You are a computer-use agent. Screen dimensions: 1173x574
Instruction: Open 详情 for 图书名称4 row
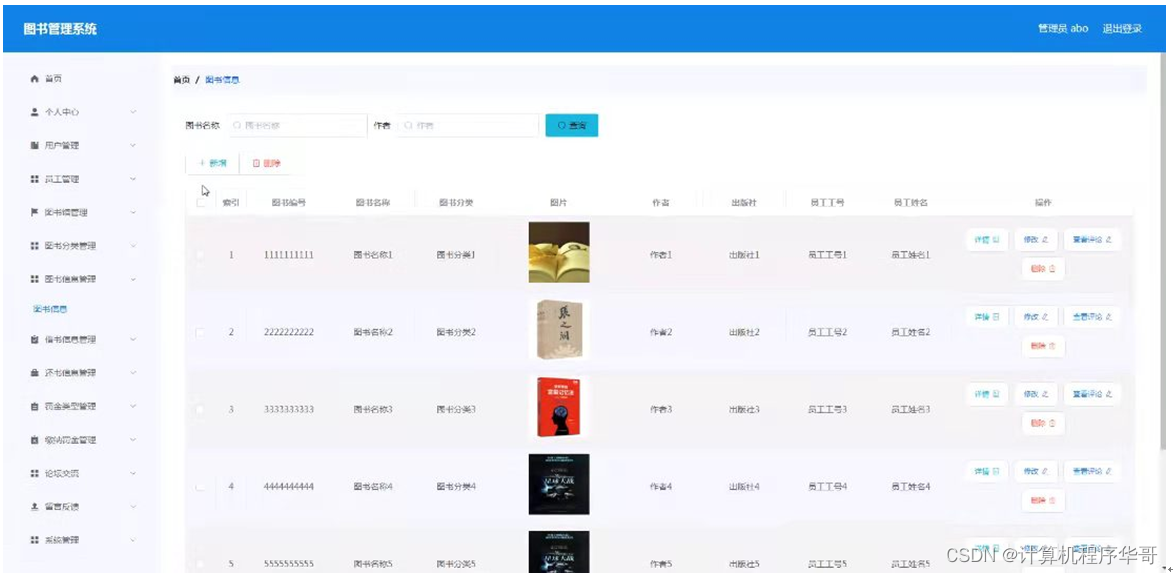[x=987, y=471]
